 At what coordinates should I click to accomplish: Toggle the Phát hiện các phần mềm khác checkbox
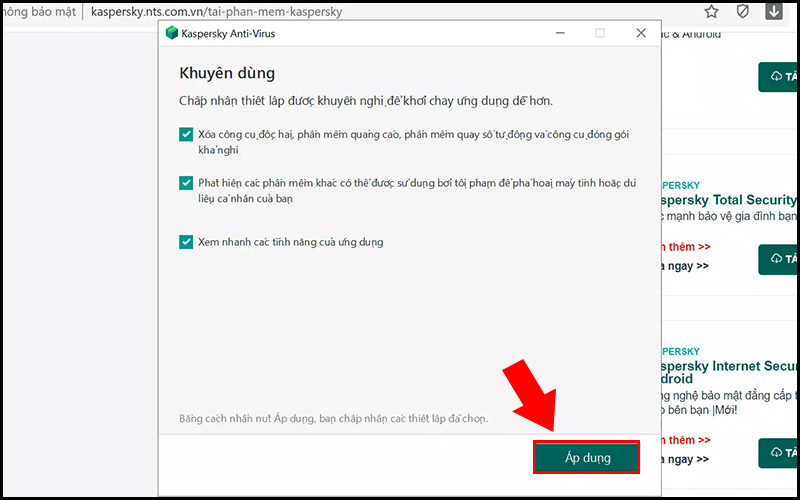[186, 183]
